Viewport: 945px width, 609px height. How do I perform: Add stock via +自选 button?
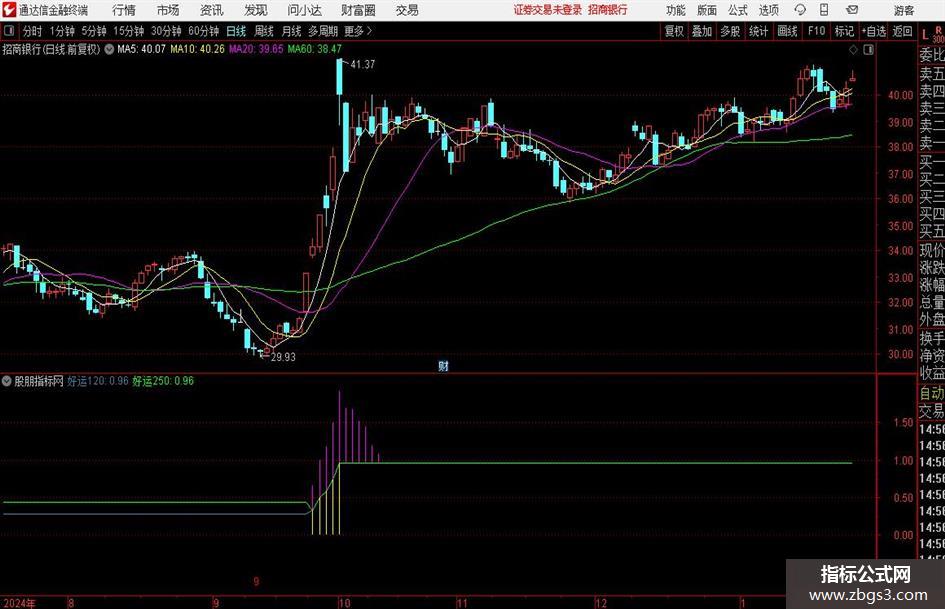click(x=874, y=31)
